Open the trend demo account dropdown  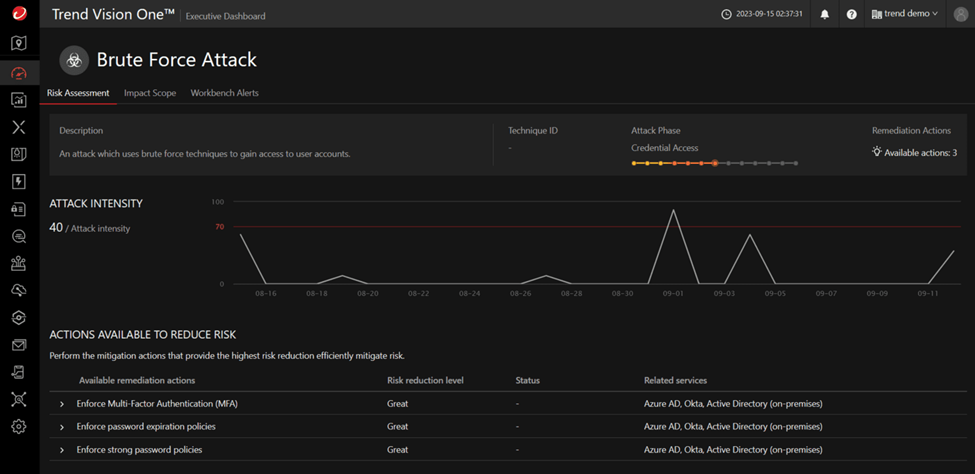click(905, 14)
